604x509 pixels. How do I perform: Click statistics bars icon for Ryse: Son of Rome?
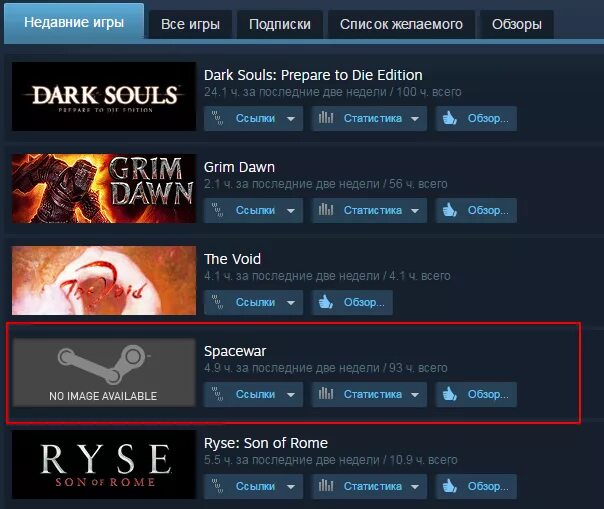pyautogui.click(x=326, y=485)
